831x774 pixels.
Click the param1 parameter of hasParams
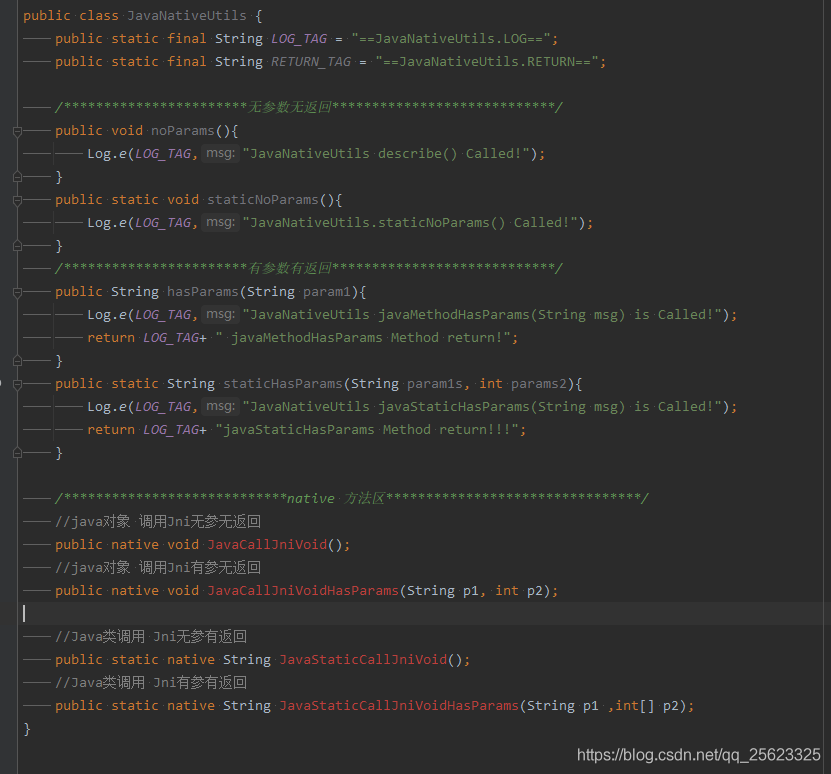click(x=327, y=292)
